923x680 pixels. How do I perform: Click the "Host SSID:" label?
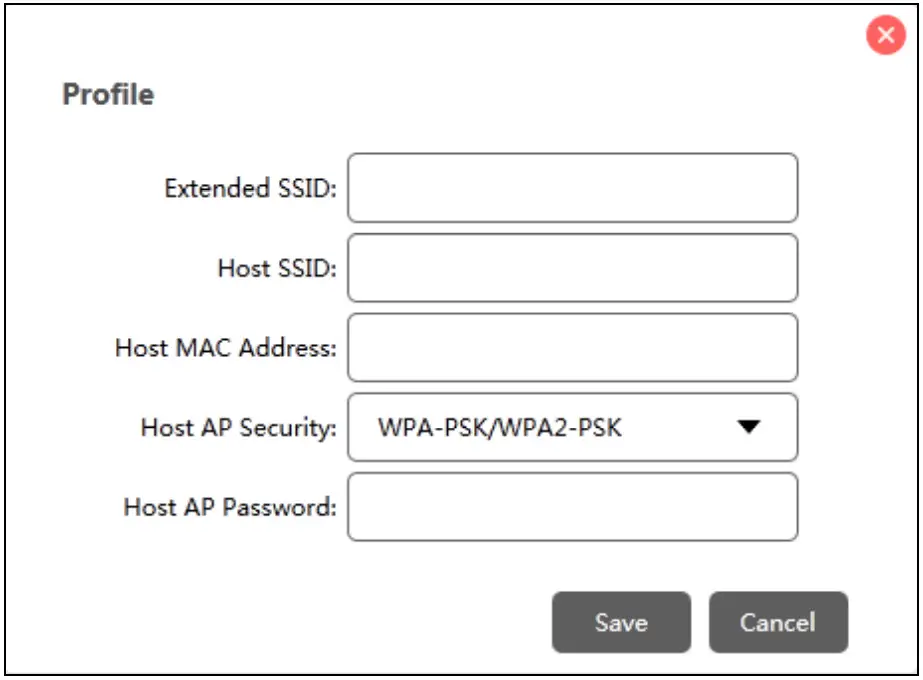[277, 268]
